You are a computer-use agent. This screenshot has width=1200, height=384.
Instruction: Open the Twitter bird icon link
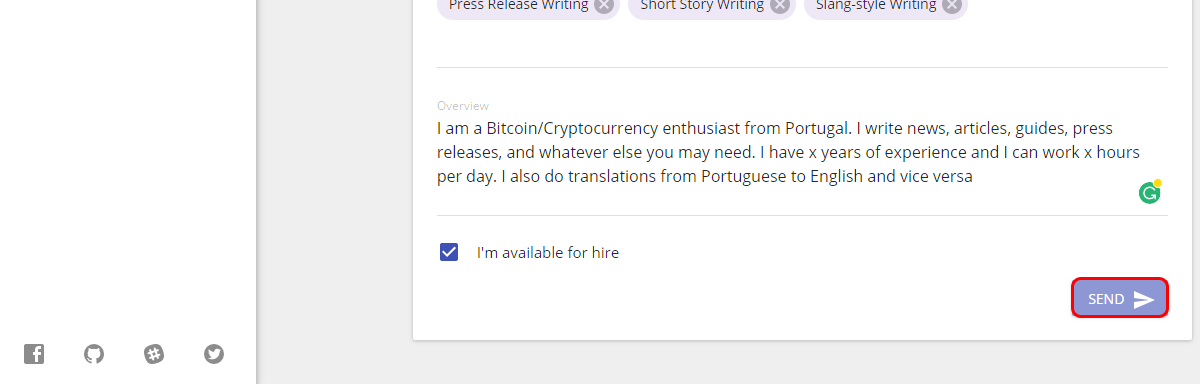click(214, 353)
